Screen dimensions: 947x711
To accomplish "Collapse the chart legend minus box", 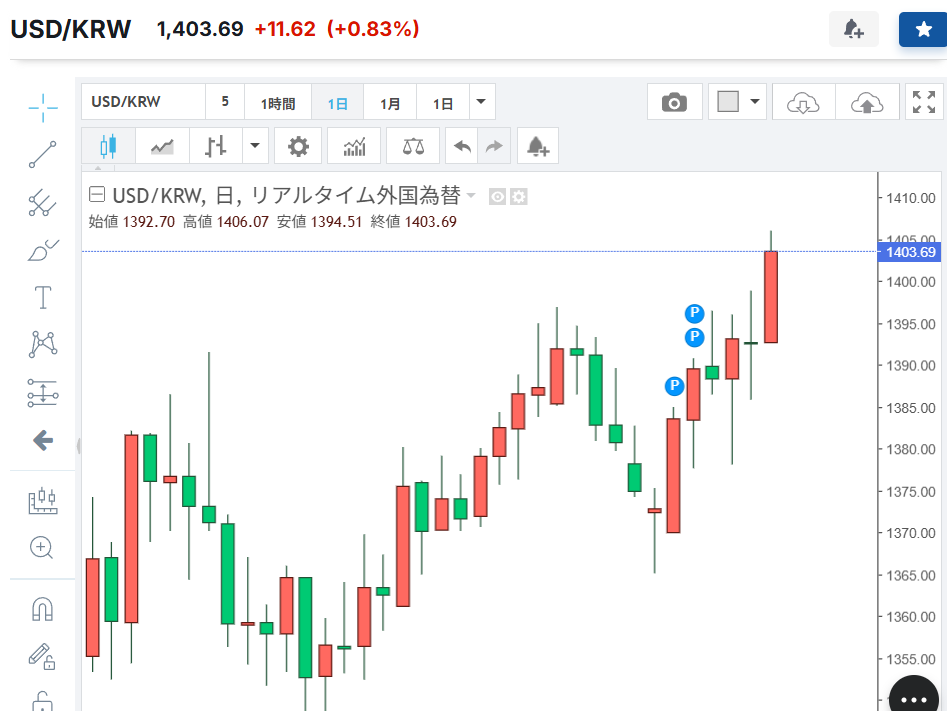I will pyautogui.click(x=97, y=195).
